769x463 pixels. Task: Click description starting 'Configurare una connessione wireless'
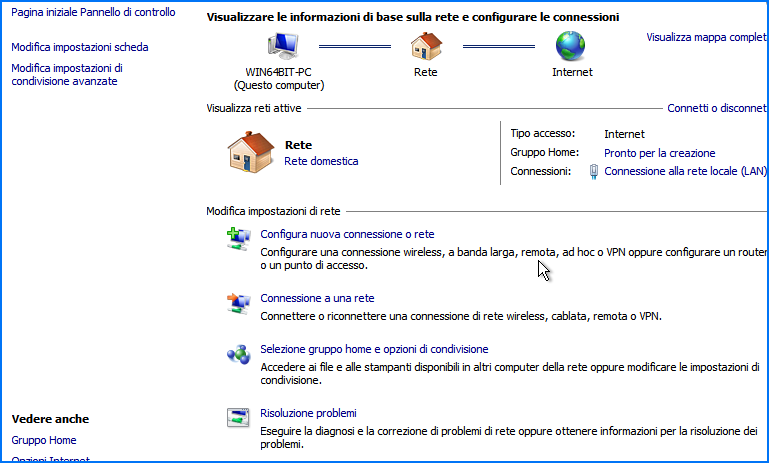pyautogui.click(x=513, y=259)
